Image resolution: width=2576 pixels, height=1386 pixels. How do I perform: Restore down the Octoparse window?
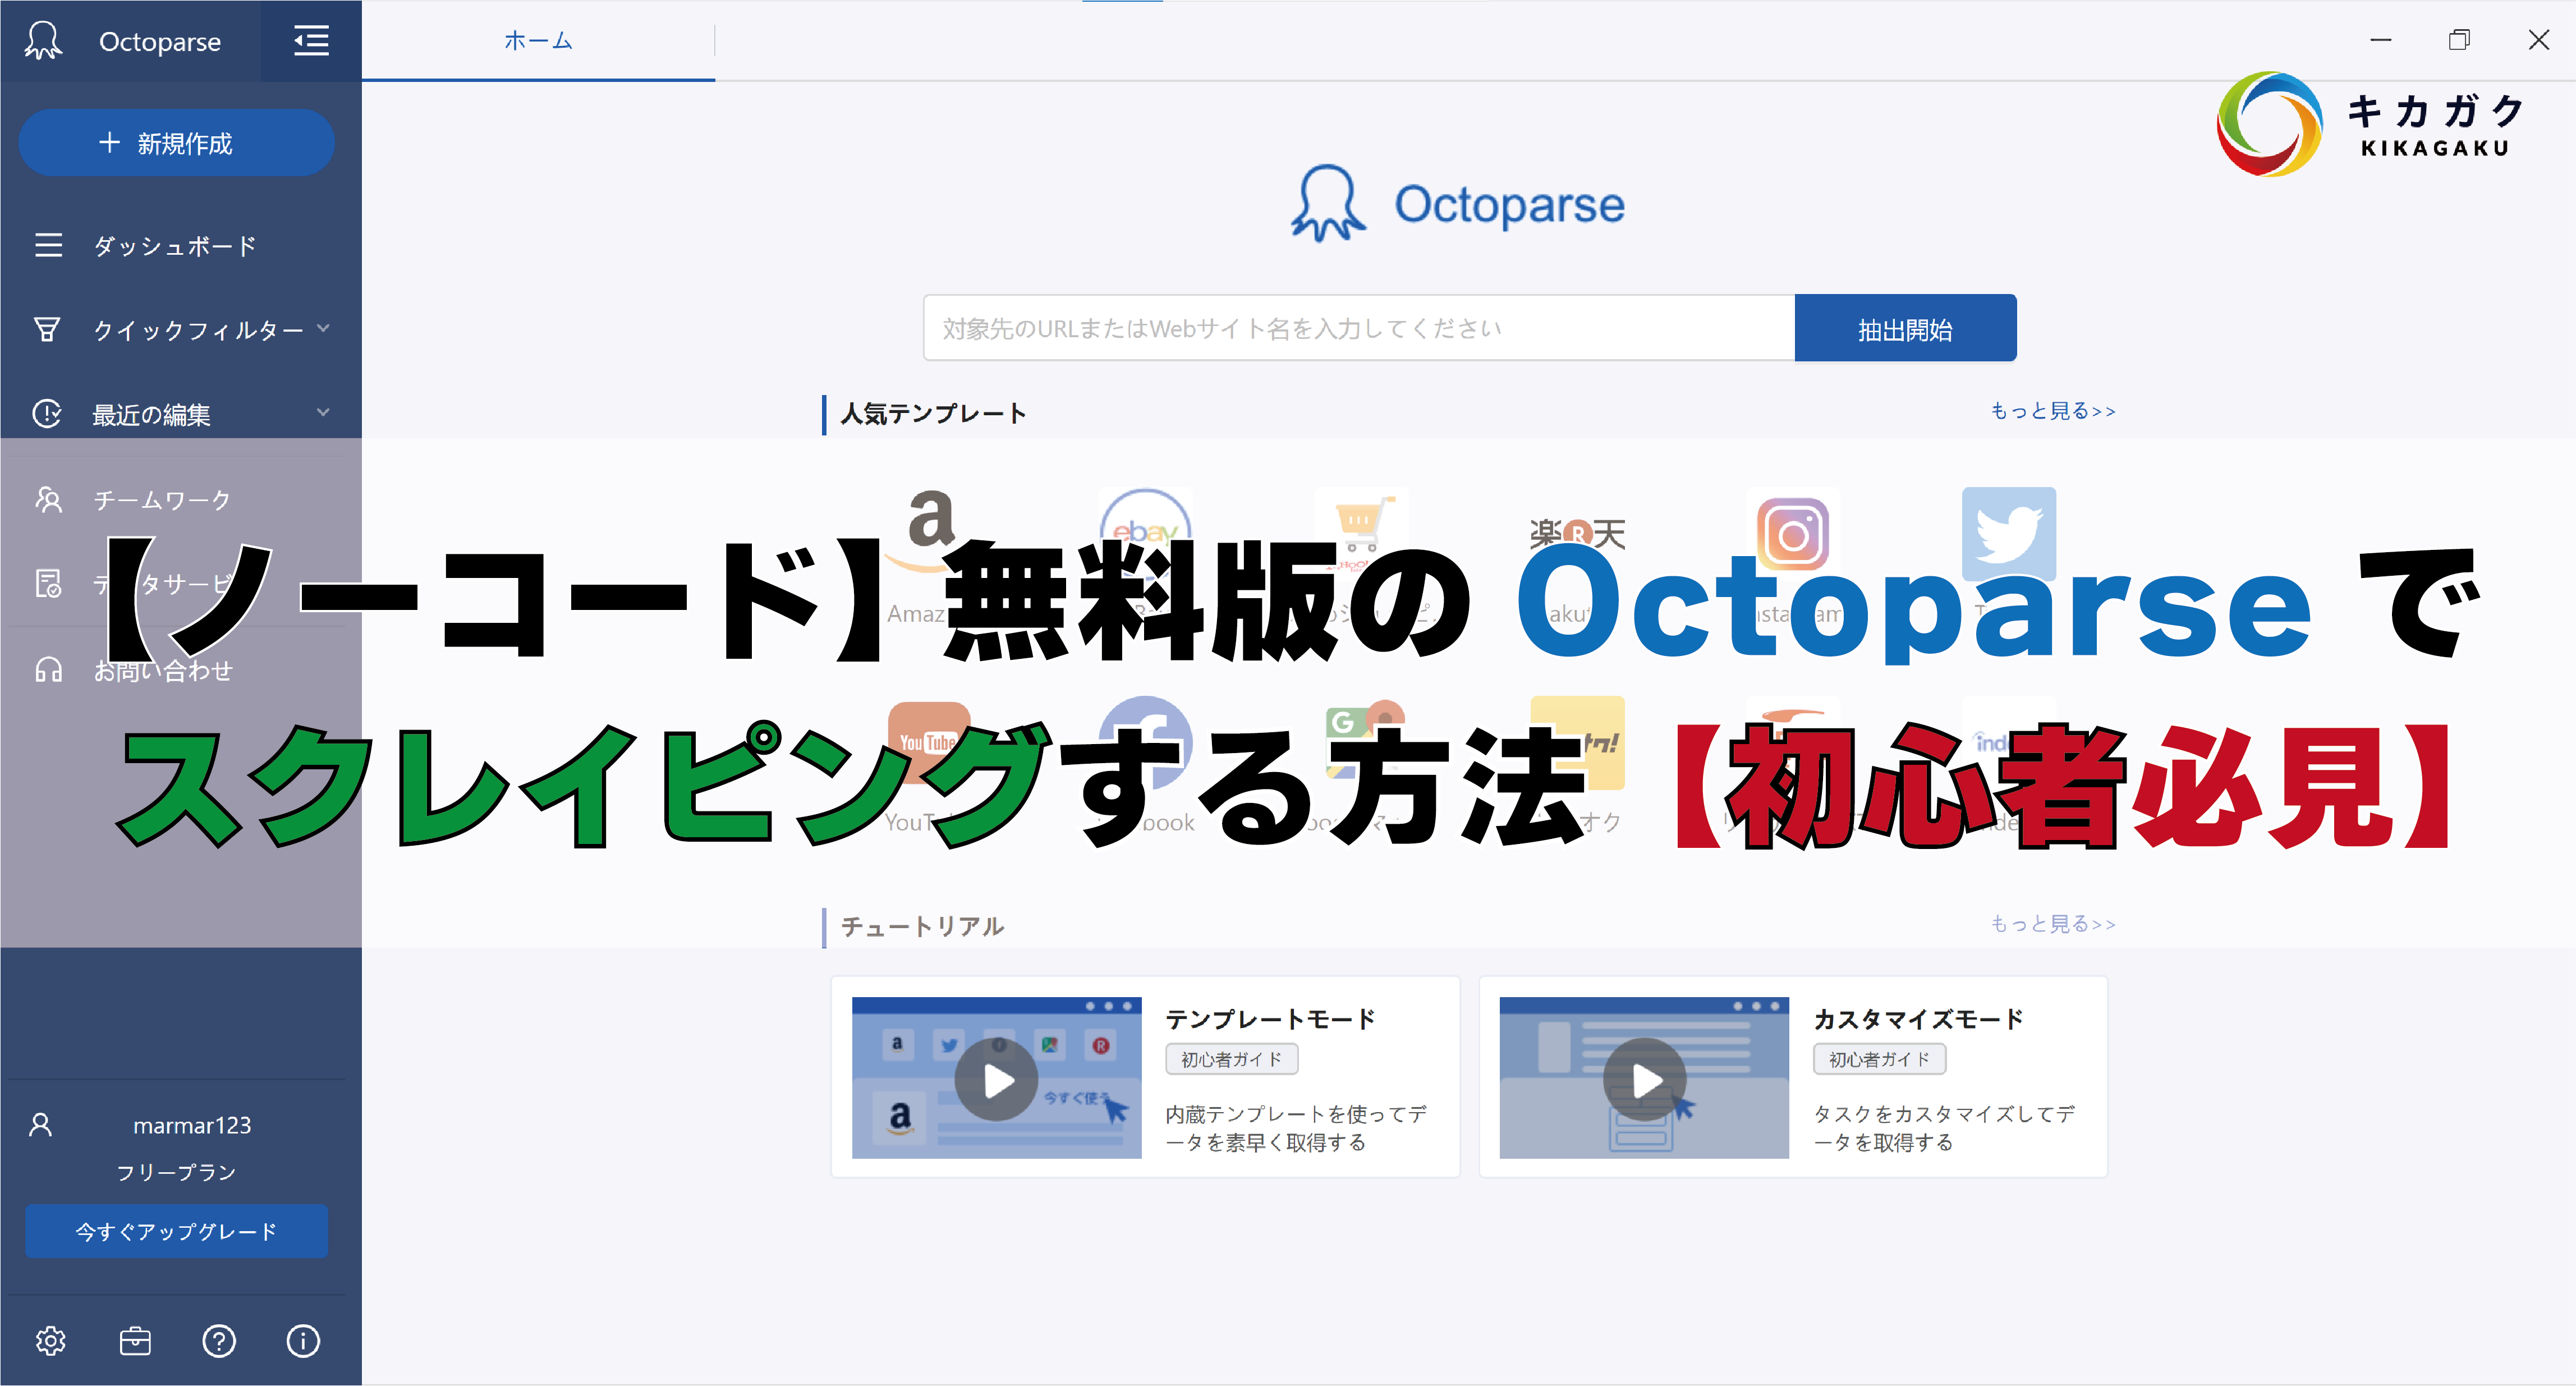[x=2459, y=40]
